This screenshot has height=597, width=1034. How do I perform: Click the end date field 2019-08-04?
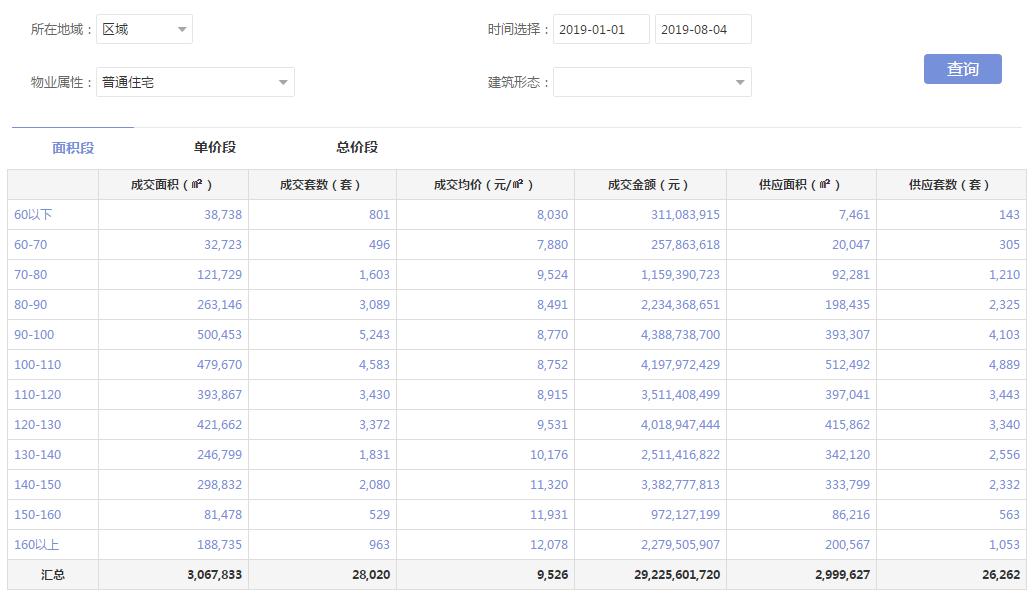(x=702, y=30)
